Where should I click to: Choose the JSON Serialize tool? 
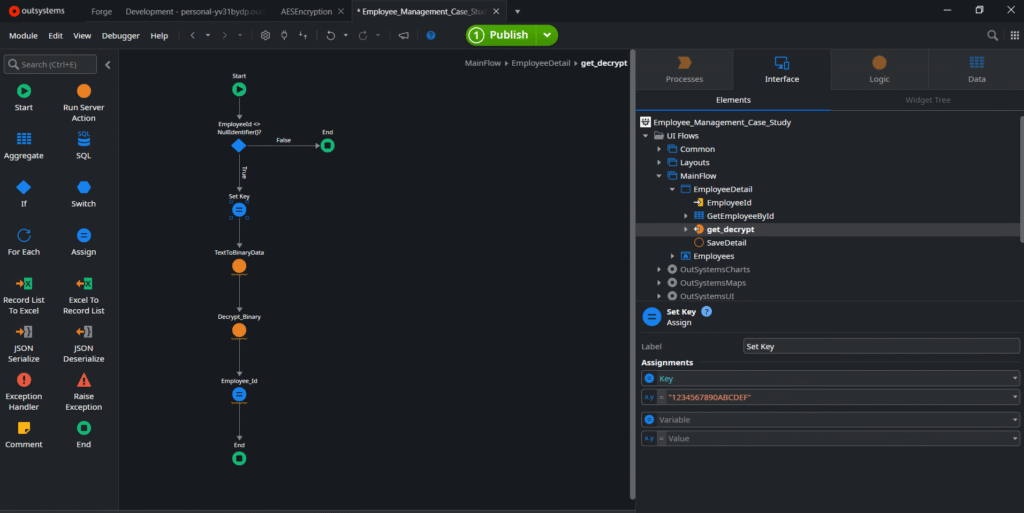pyautogui.click(x=24, y=343)
